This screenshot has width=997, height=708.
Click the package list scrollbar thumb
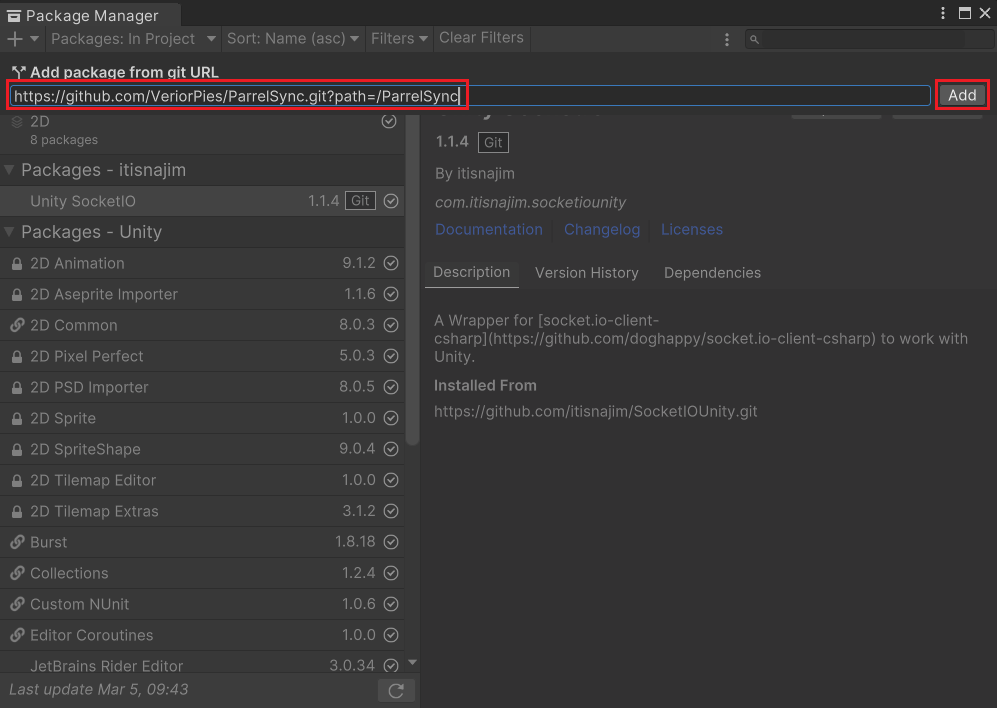coord(412,280)
